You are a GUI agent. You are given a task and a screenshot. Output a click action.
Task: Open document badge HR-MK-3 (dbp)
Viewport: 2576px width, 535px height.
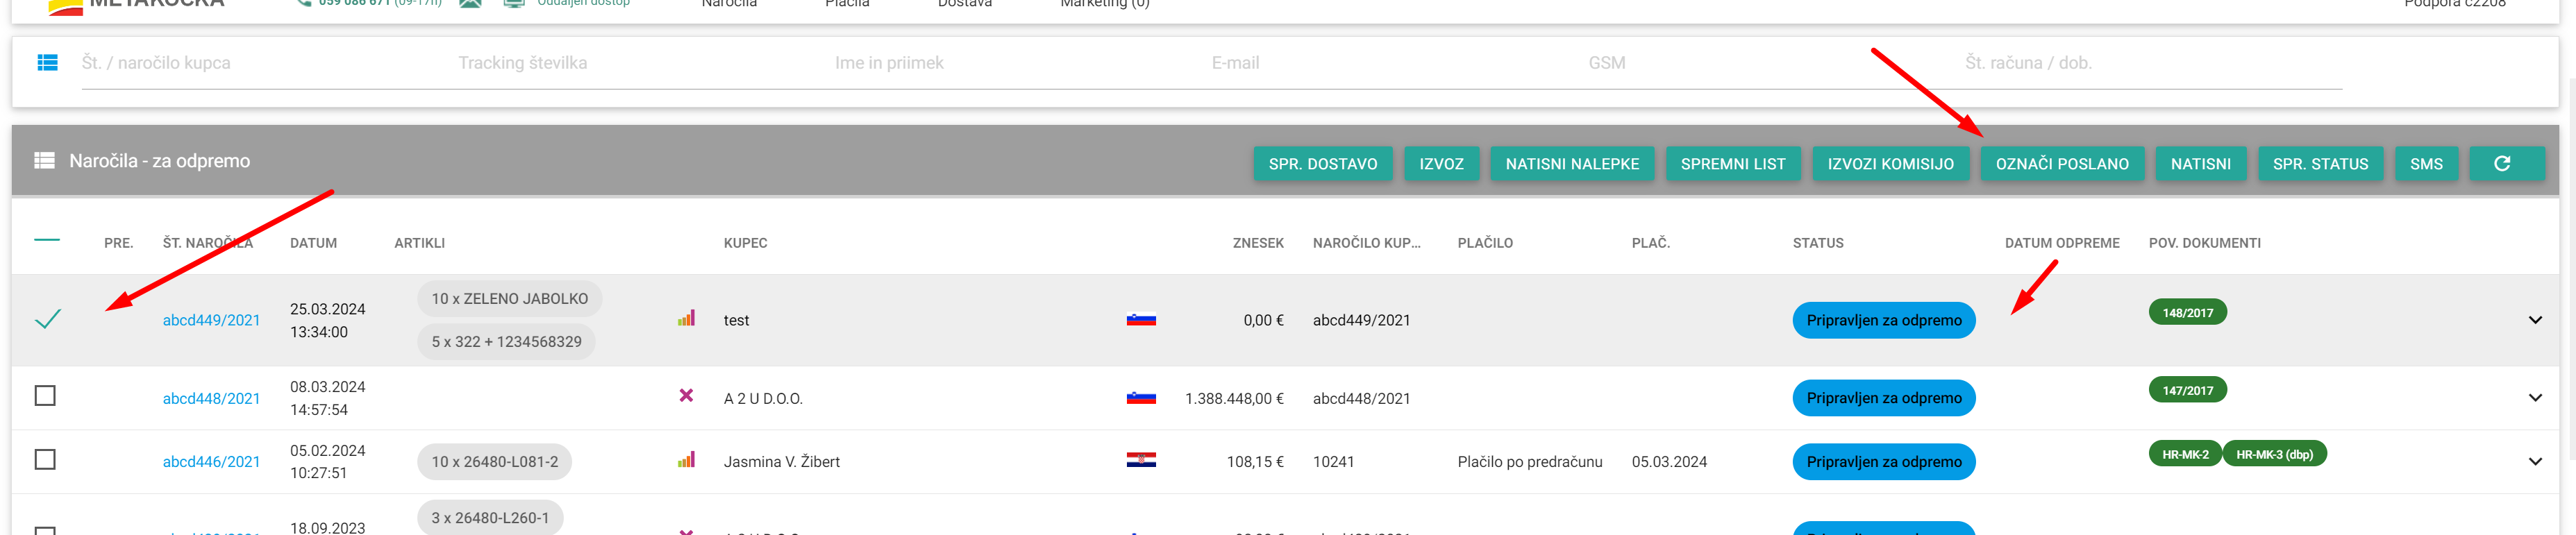click(x=2274, y=455)
